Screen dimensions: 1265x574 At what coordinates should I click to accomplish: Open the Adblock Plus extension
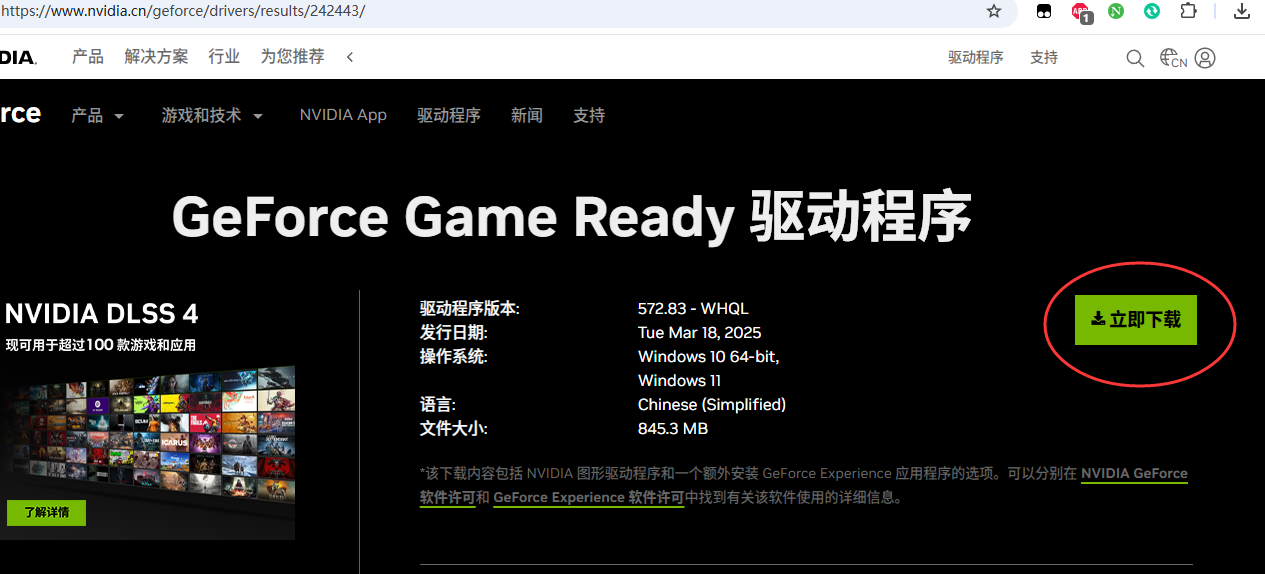click(x=1080, y=12)
